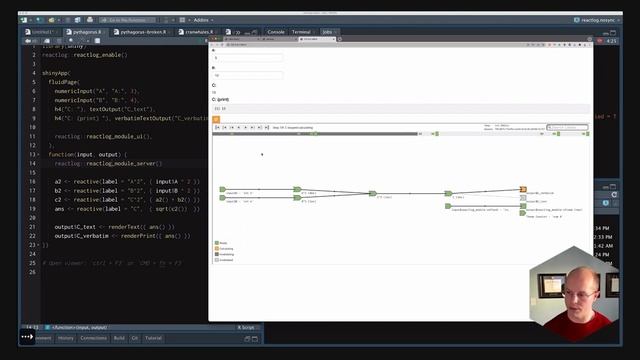
Task: Click code line 14 reactlog_module_server
Action: coord(108,164)
